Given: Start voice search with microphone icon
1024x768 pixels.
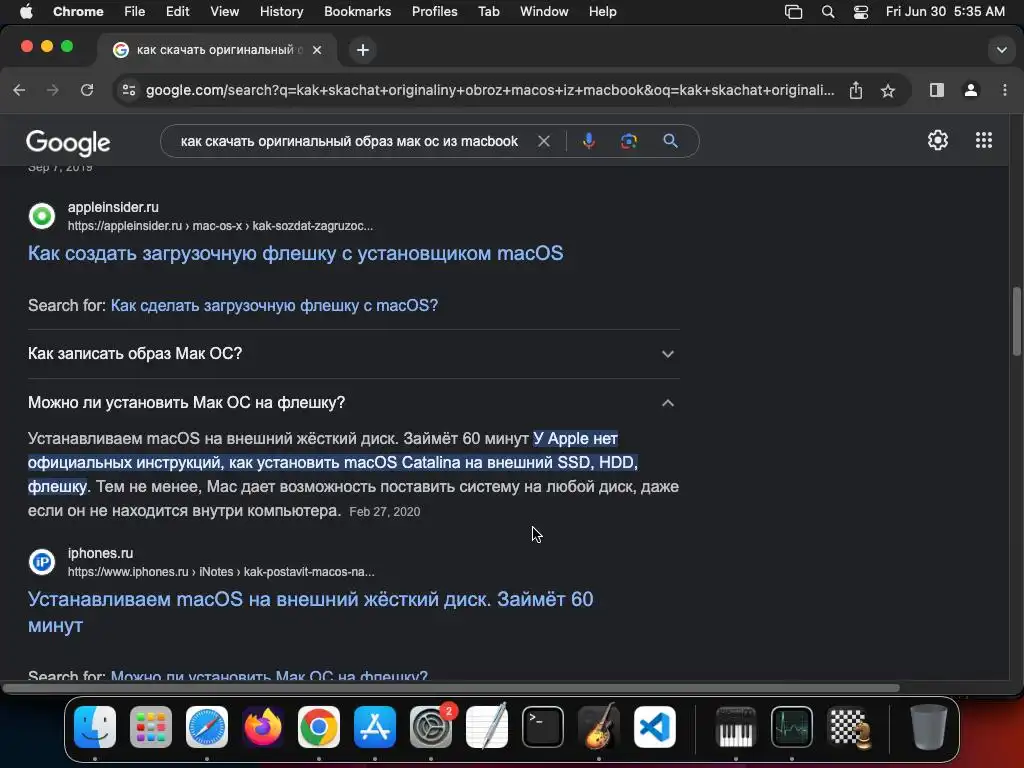Looking at the screenshot, I should click(588, 141).
